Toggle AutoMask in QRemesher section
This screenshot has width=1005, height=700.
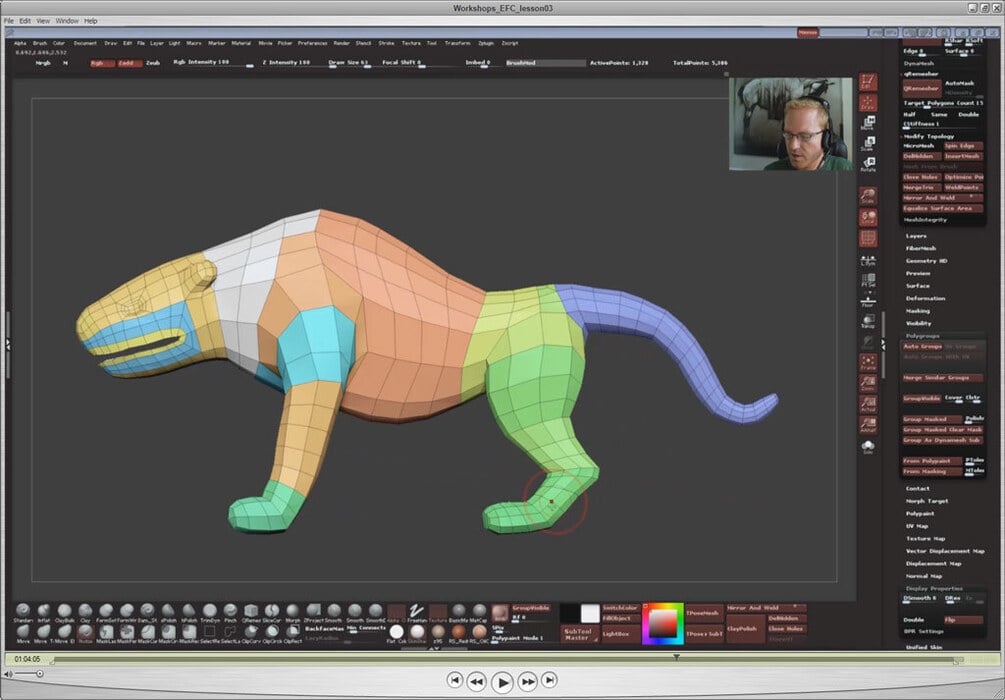[959, 83]
